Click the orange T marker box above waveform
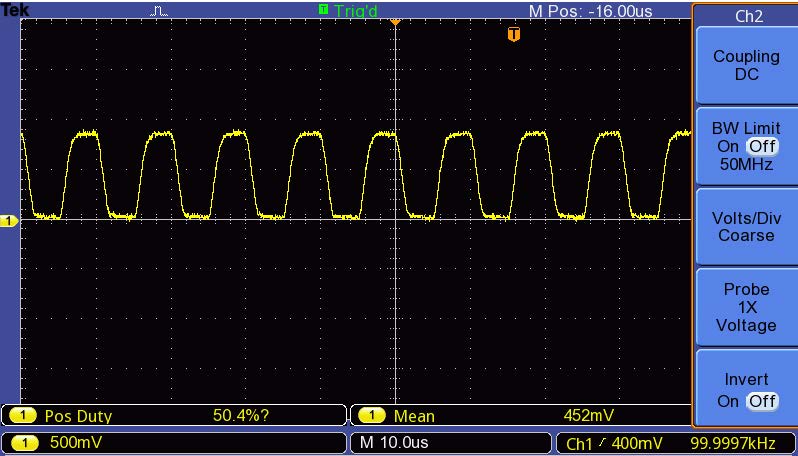Viewport: 798px width, 456px height. pos(514,35)
